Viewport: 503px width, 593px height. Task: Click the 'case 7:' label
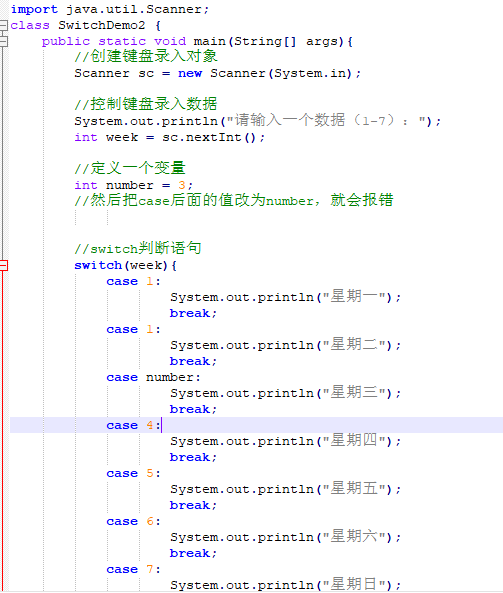(x=134, y=569)
